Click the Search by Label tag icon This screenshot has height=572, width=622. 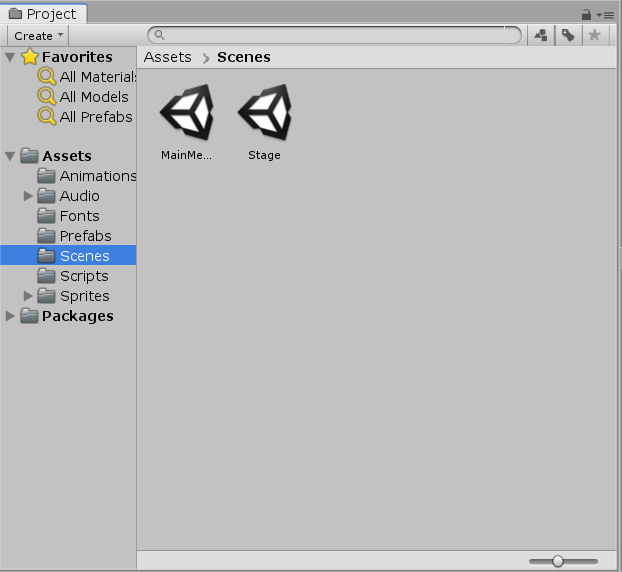[x=568, y=35]
